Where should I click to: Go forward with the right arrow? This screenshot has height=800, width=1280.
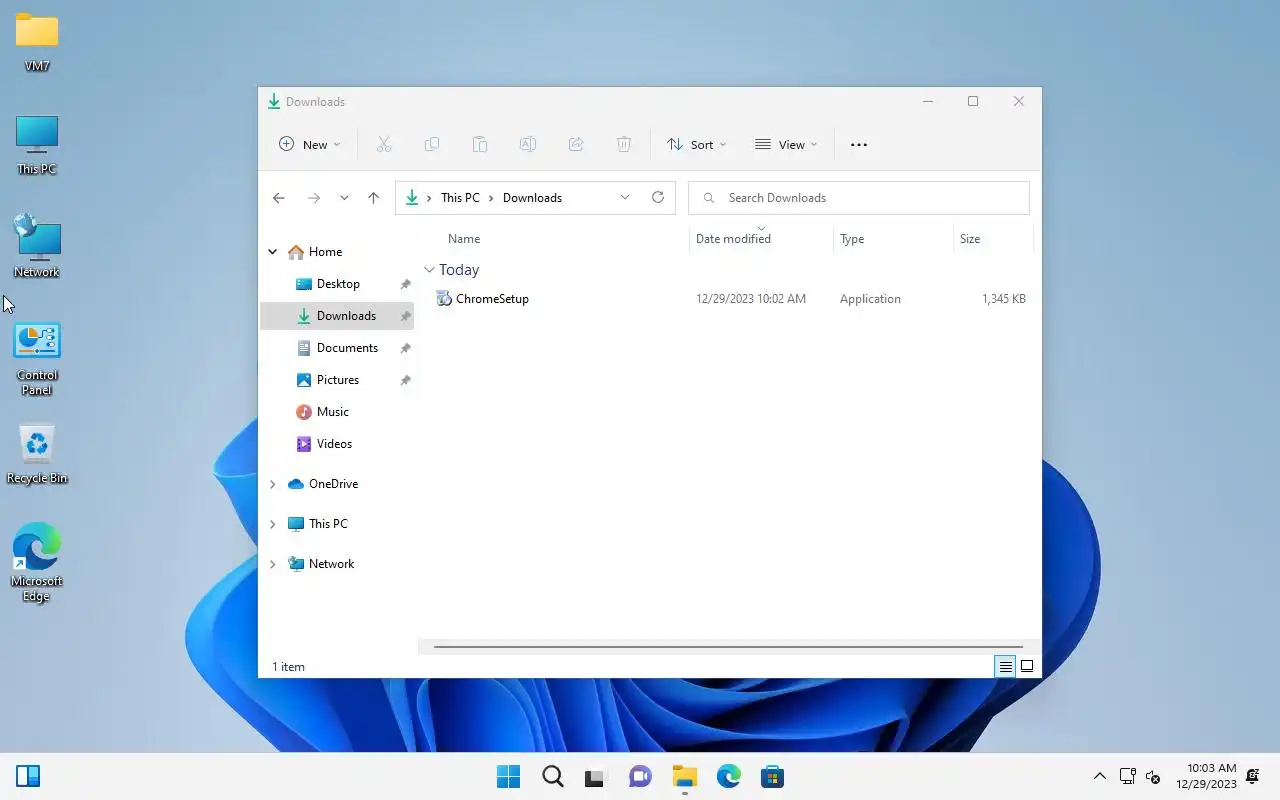314,198
